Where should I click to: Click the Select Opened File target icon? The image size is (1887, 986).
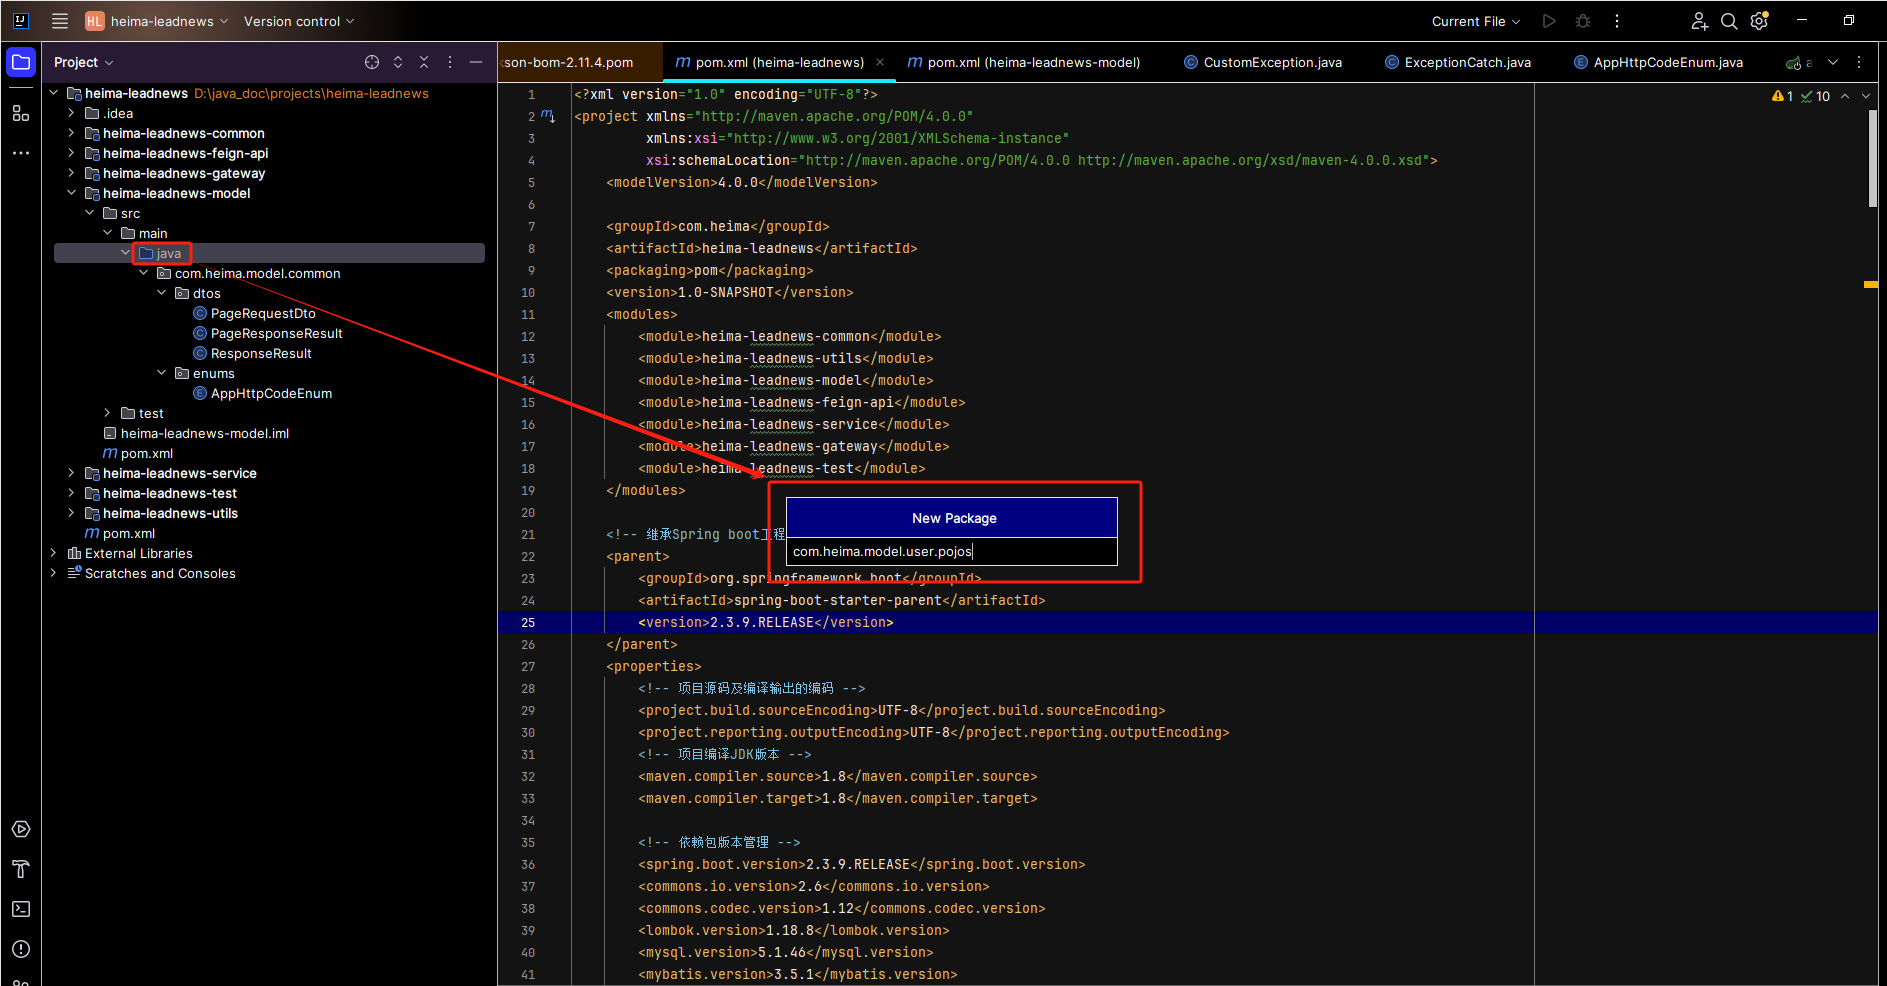pyautogui.click(x=372, y=62)
